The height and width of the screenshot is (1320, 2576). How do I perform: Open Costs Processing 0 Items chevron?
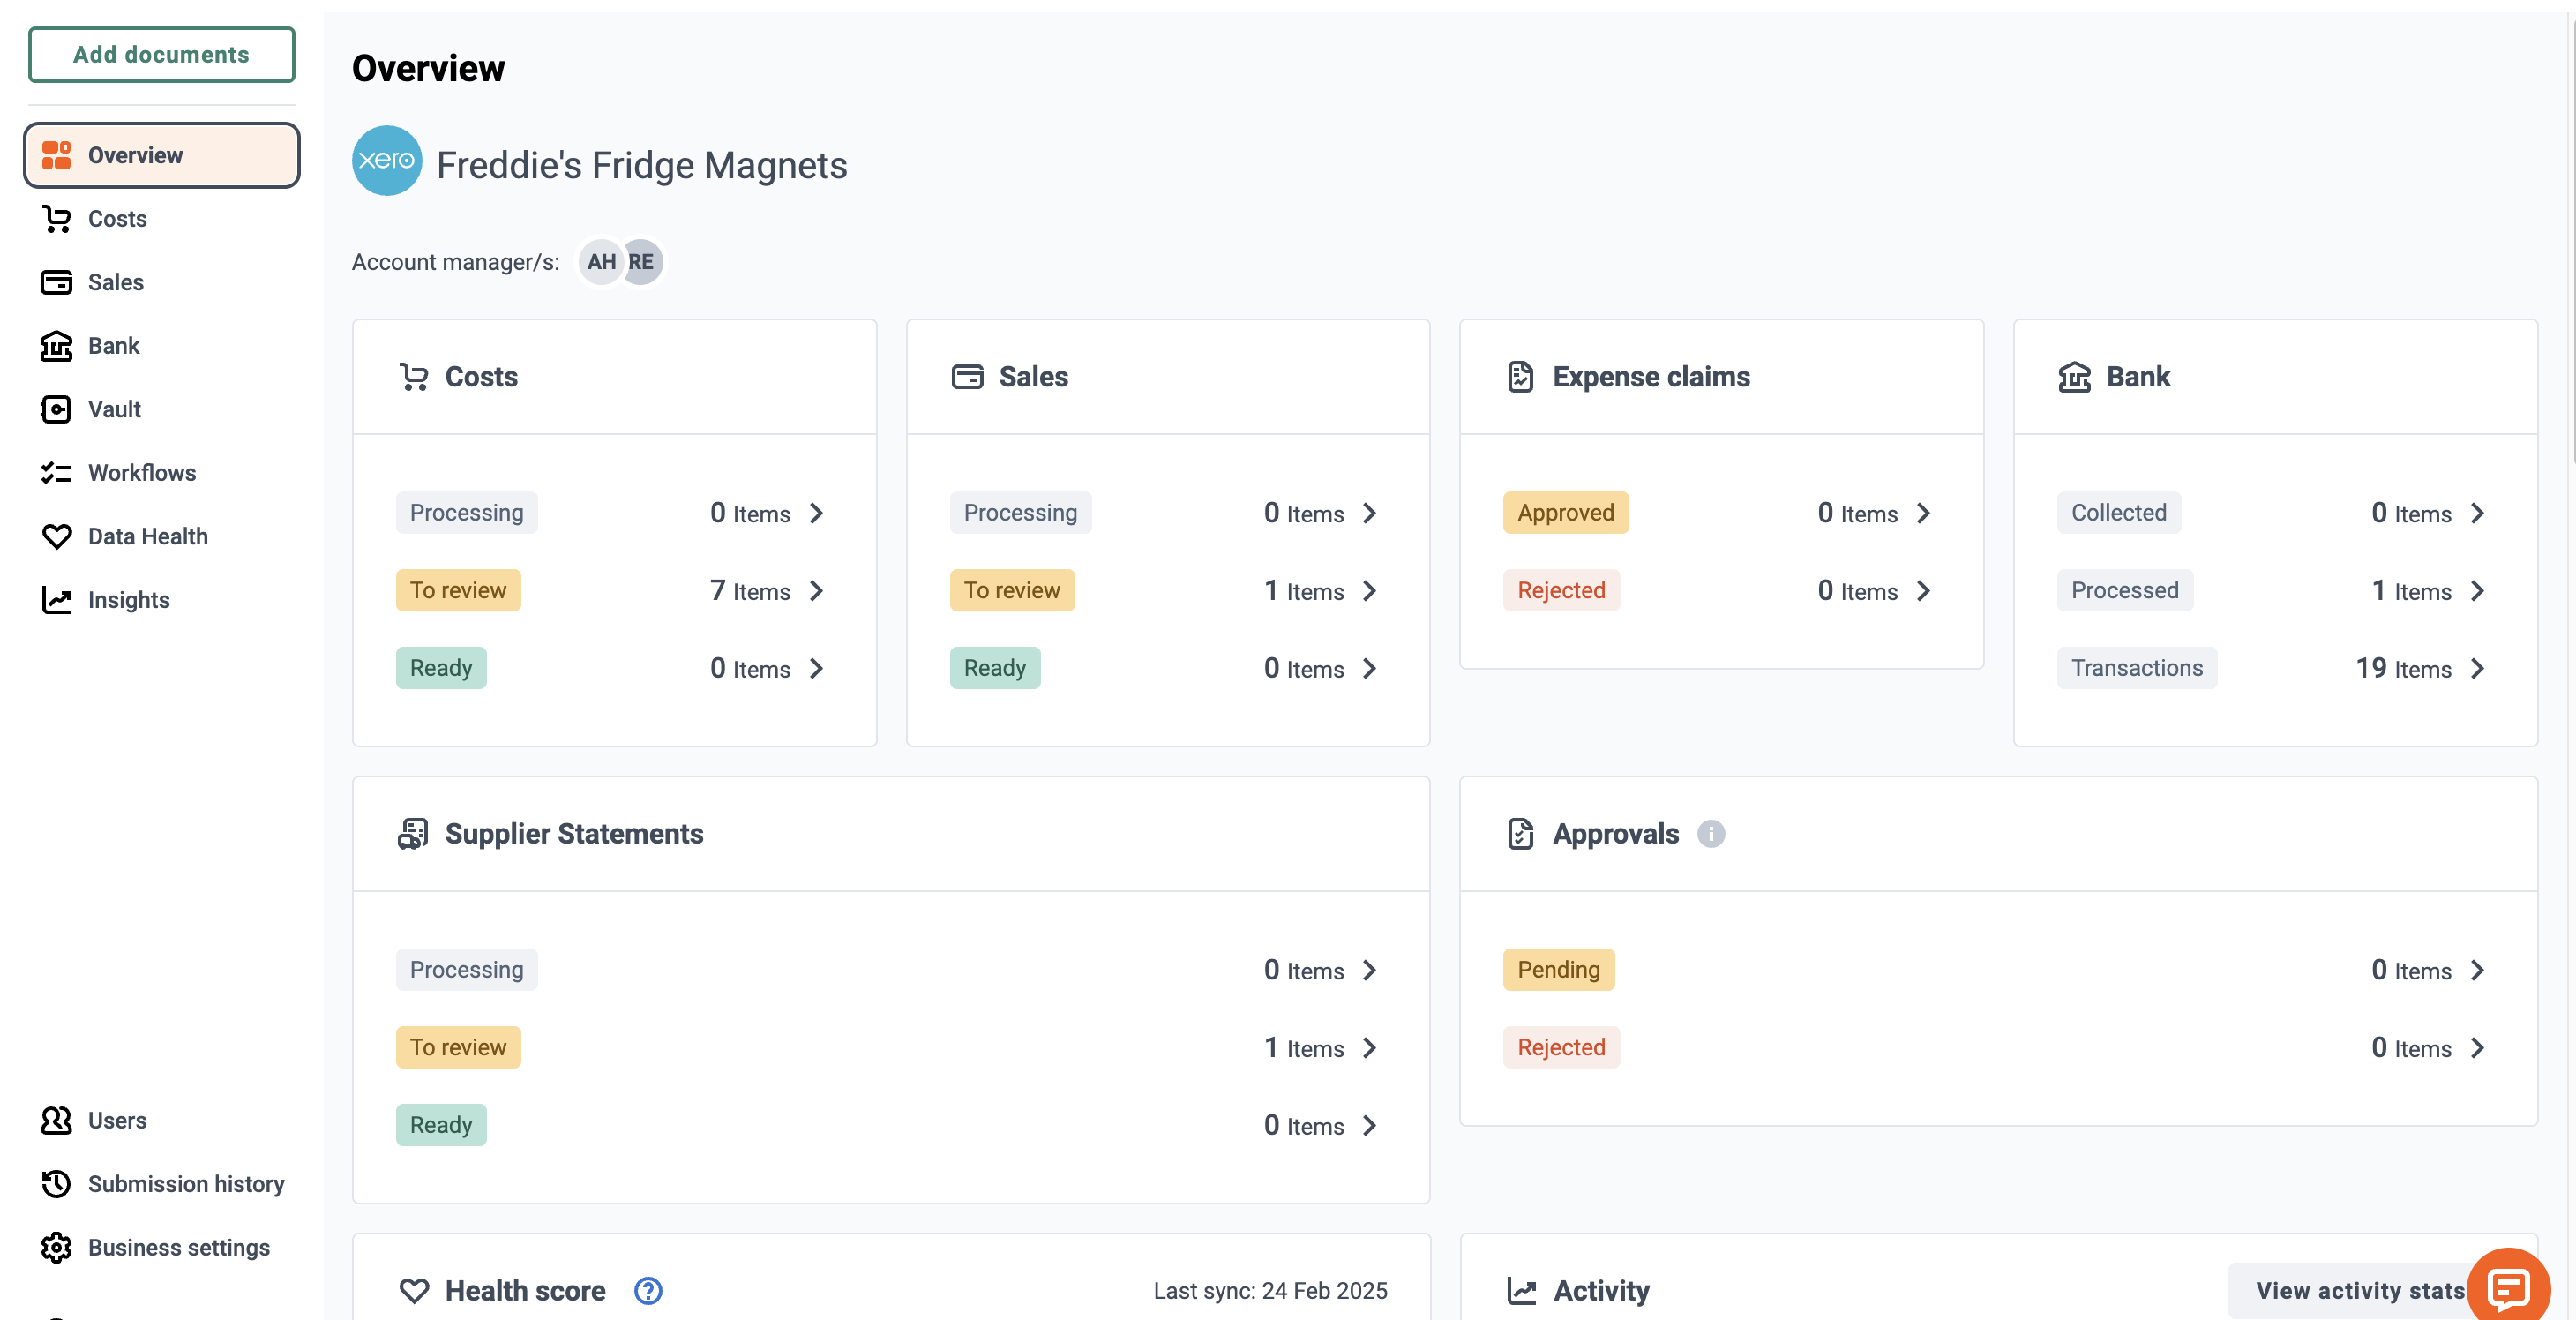817,513
